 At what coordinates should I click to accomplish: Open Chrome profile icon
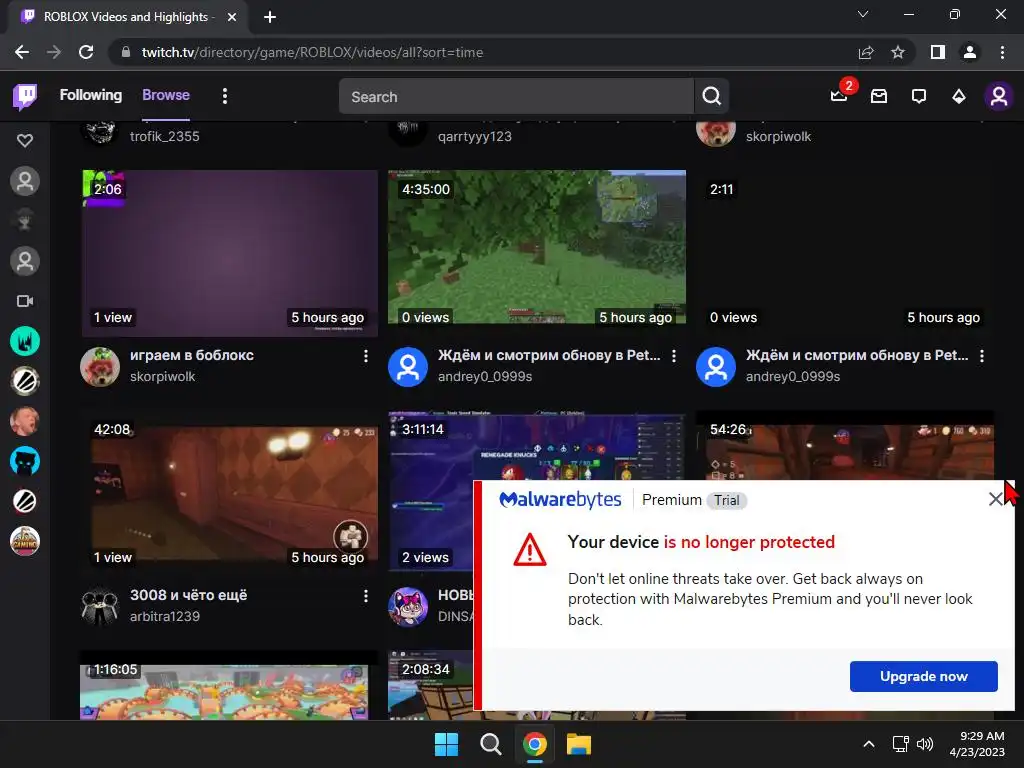coord(970,52)
